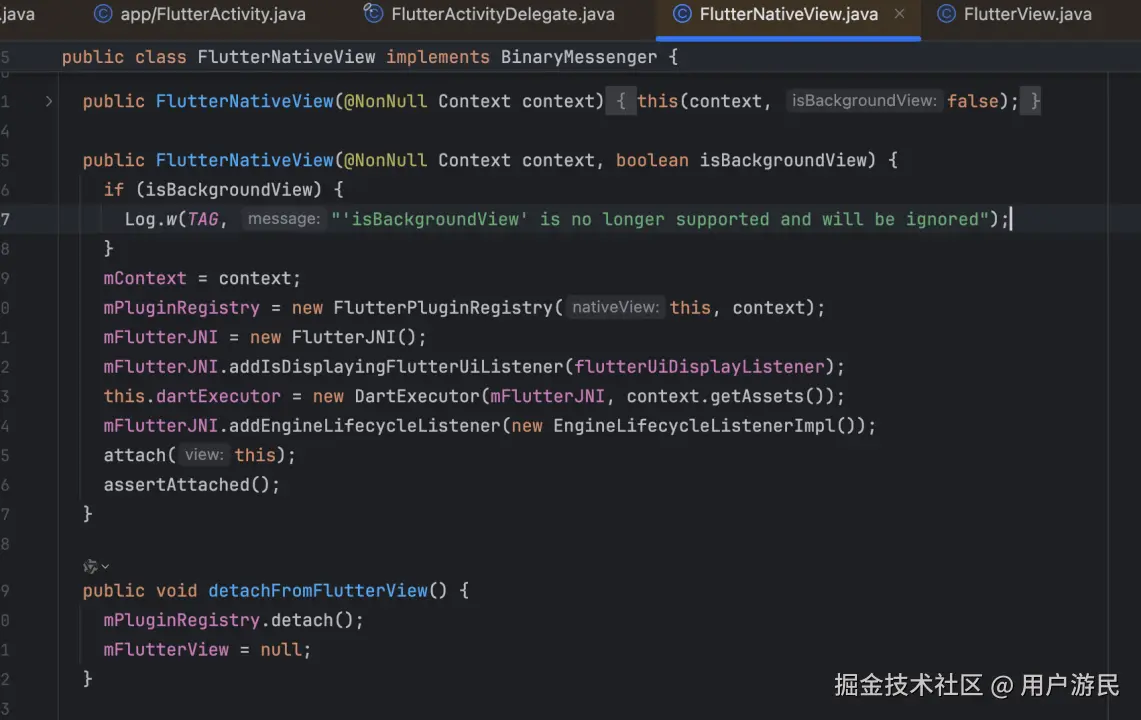Click addIsDisplayingFlutterUiListener method call
The width and height of the screenshot is (1141, 720).
pyautogui.click(x=396, y=366)
